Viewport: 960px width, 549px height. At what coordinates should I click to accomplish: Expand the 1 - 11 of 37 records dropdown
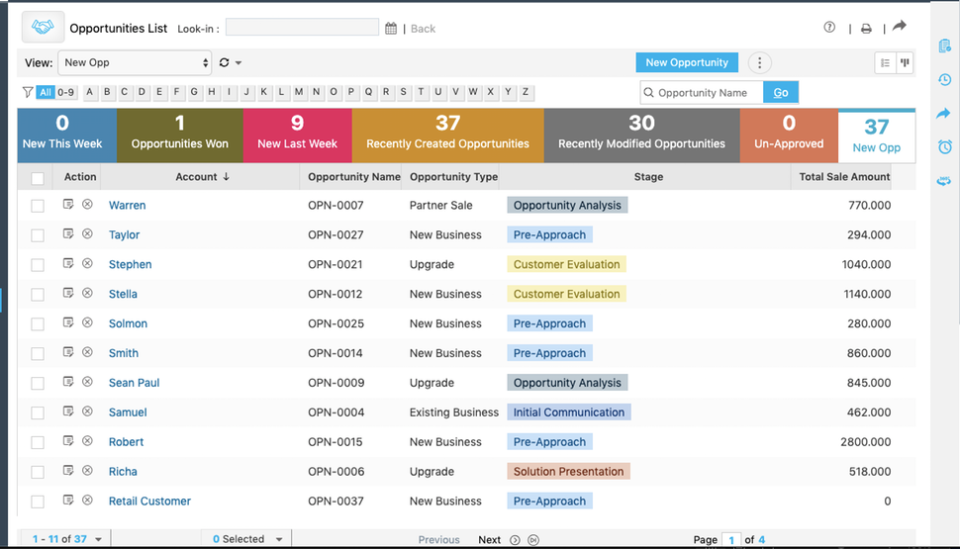(x=67, y=539)
